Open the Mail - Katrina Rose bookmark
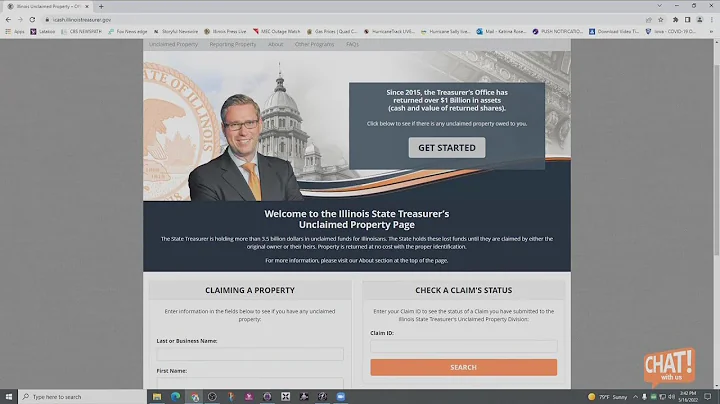Image resolution: width=720 pixels, height=404 pixels. tap(501, 32)
